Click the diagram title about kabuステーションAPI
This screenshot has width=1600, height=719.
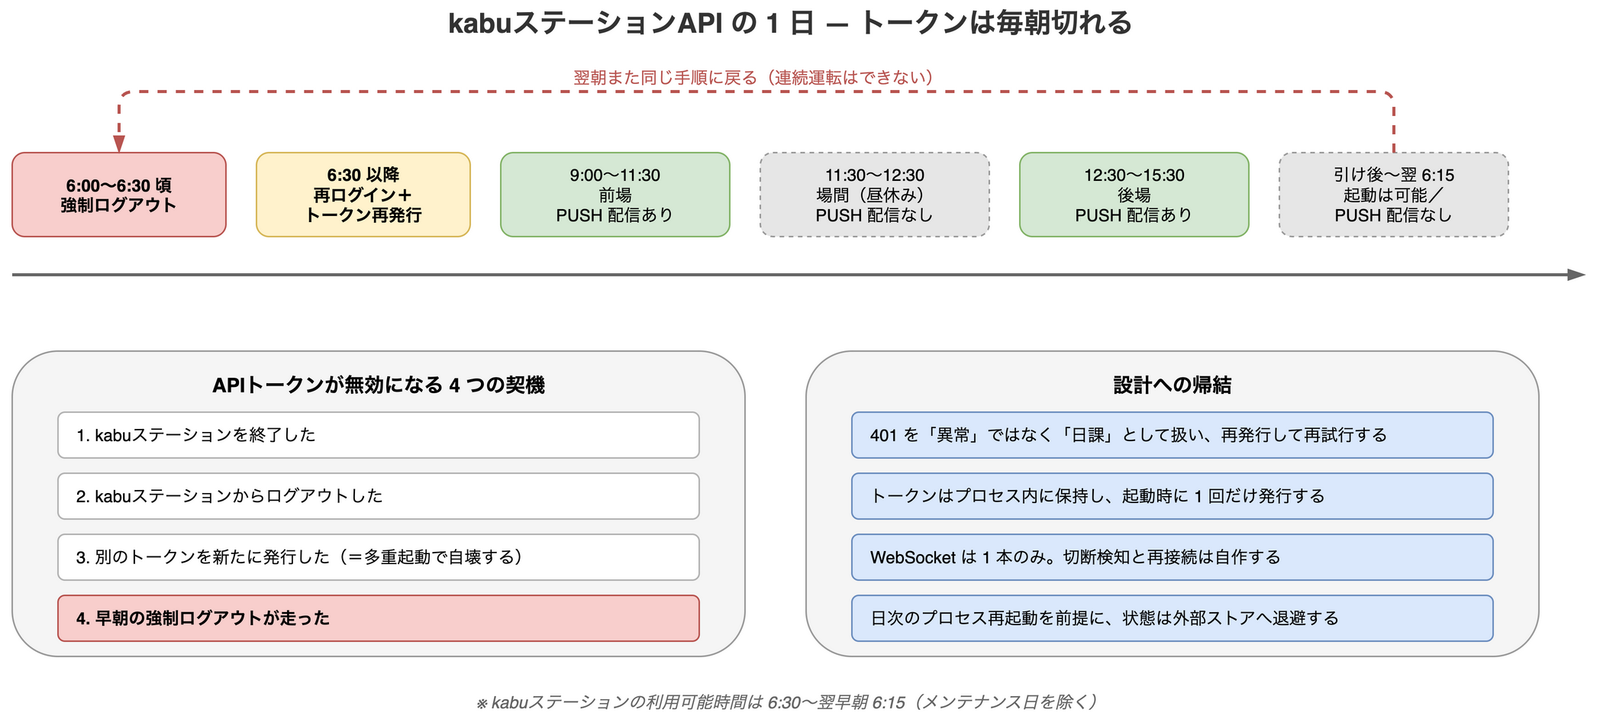(x=790, y=22)
